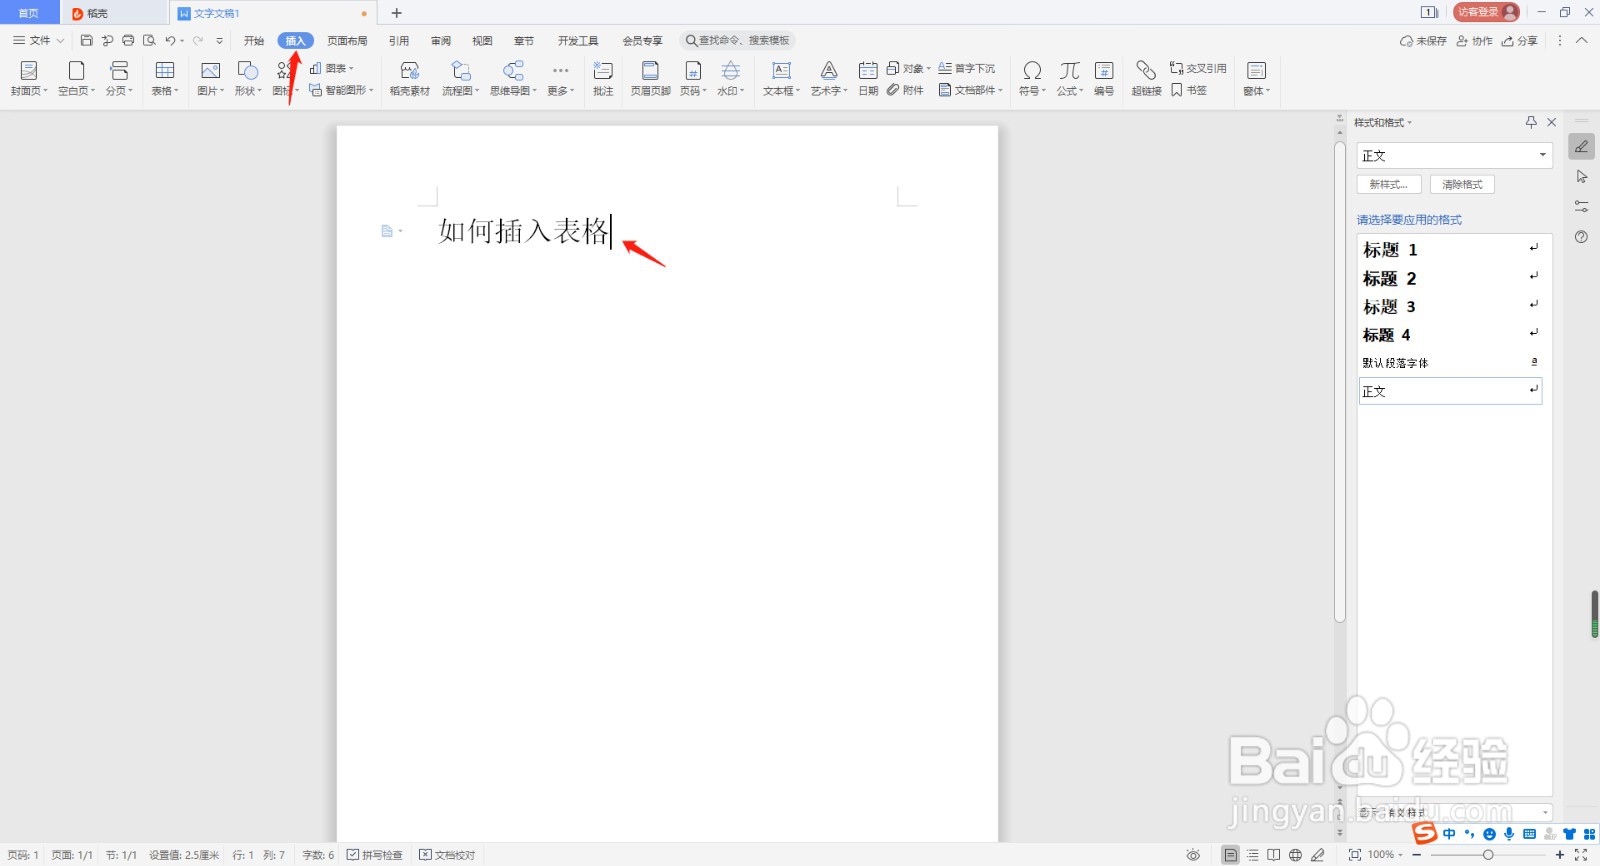The height and width of the screenshot is (866, 1600).
Task: Click the zoom slider handle
Action: (1488, 855)
